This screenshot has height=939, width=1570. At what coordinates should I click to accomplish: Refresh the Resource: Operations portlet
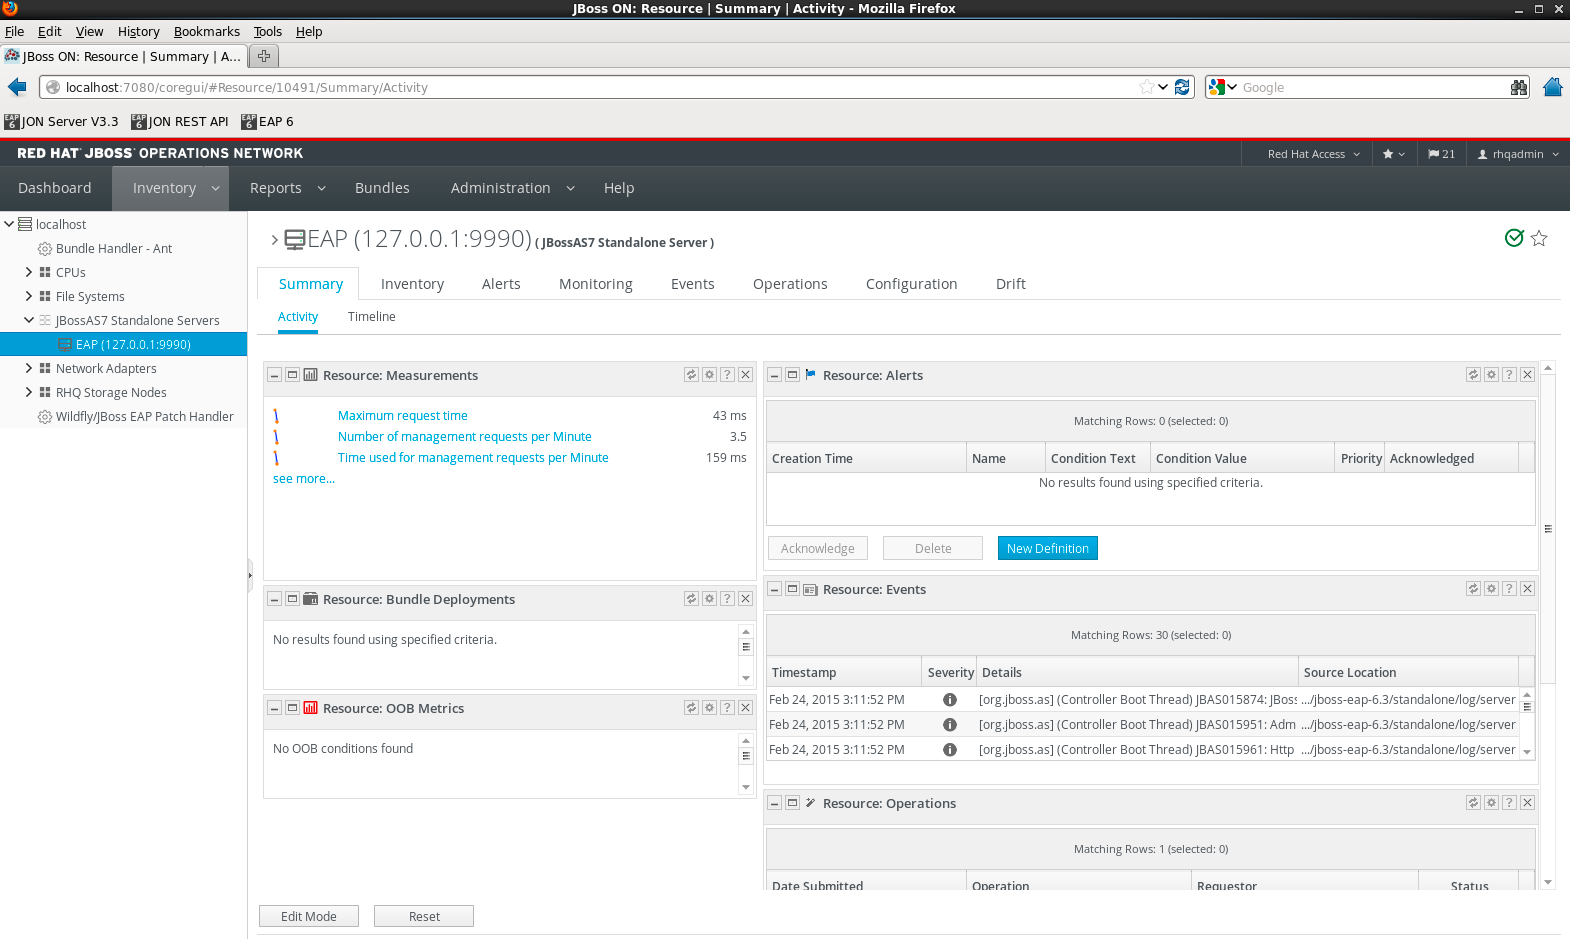click(1473, 803)
